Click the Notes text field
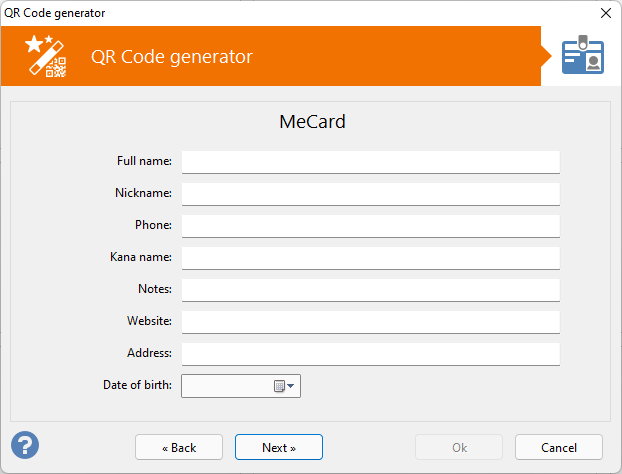This screenshot has width=622, height=474. pyautogui.click(x=370, y=289)
